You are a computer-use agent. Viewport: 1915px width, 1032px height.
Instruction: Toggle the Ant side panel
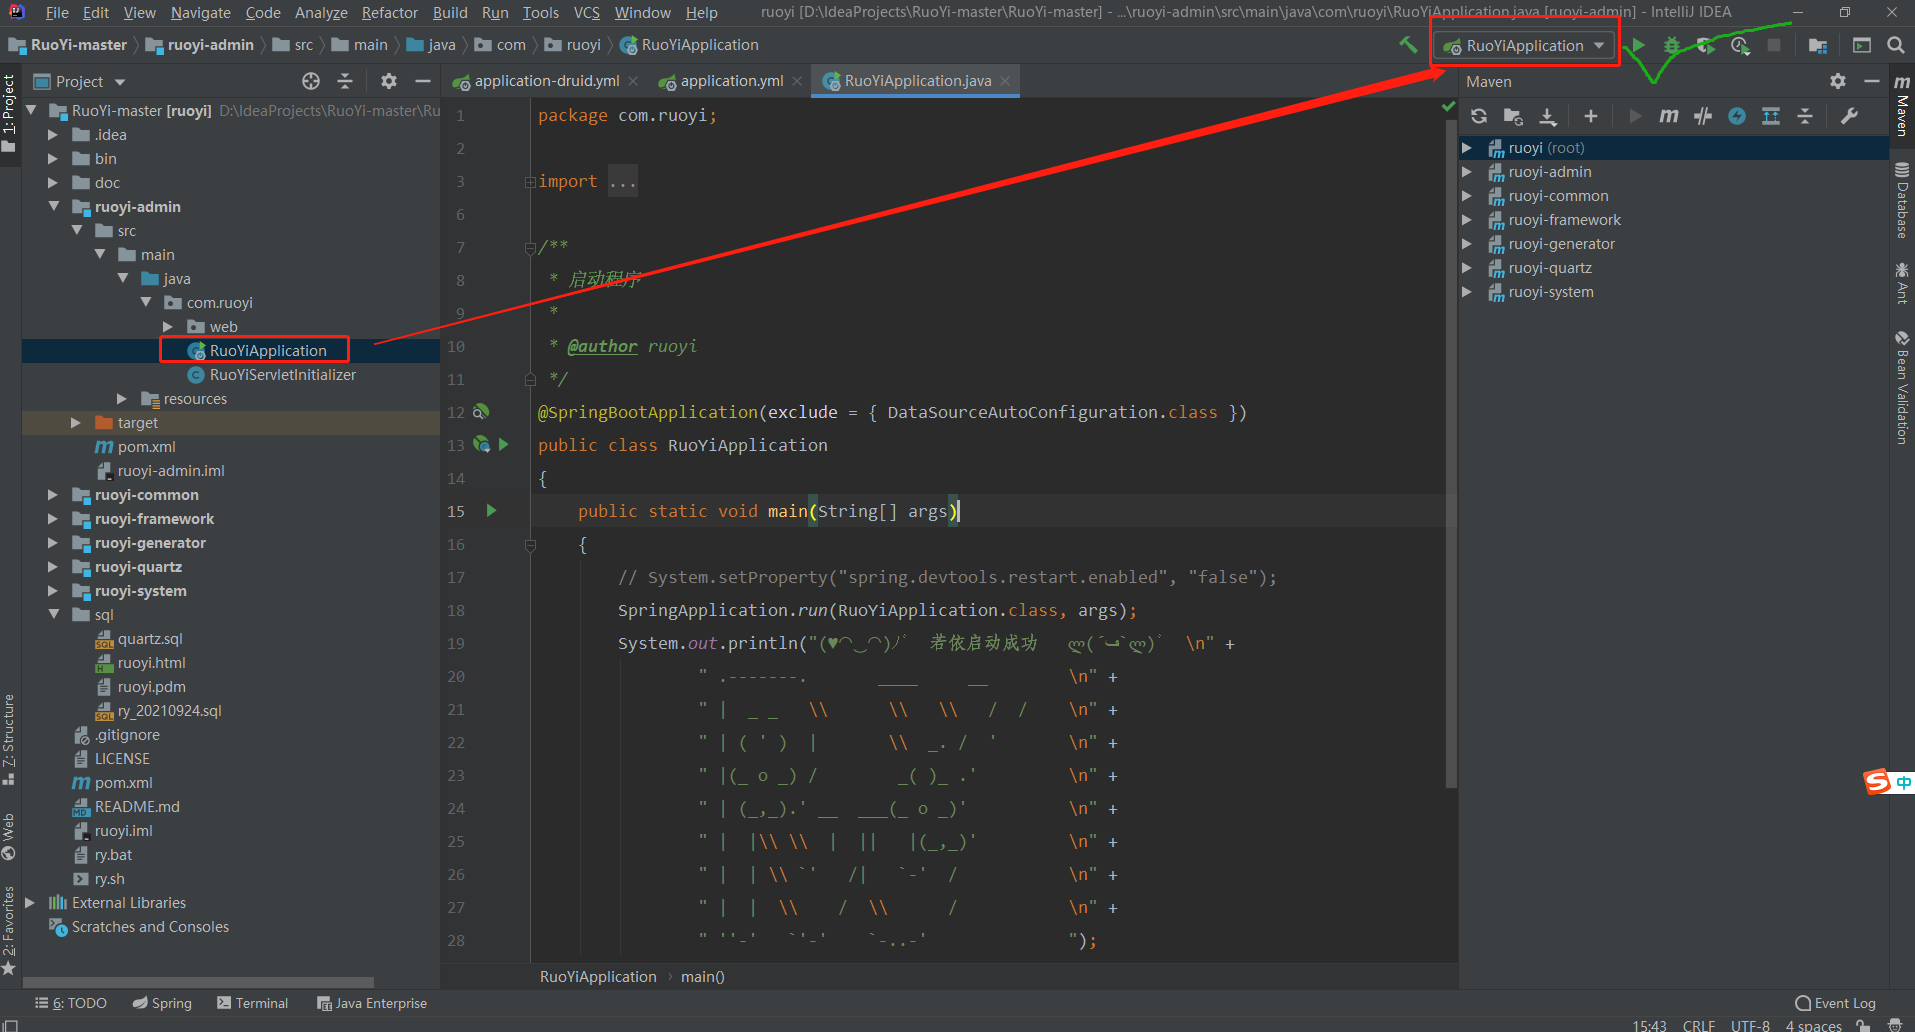1902,283
